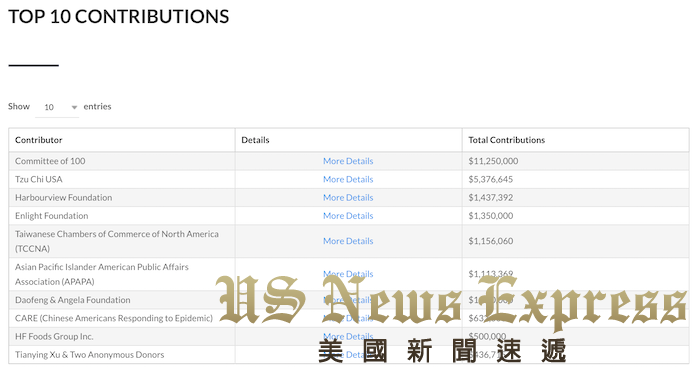Click the dropdown arrow beside 10
This screenshot has width=700, height=376.
(74, 107)
